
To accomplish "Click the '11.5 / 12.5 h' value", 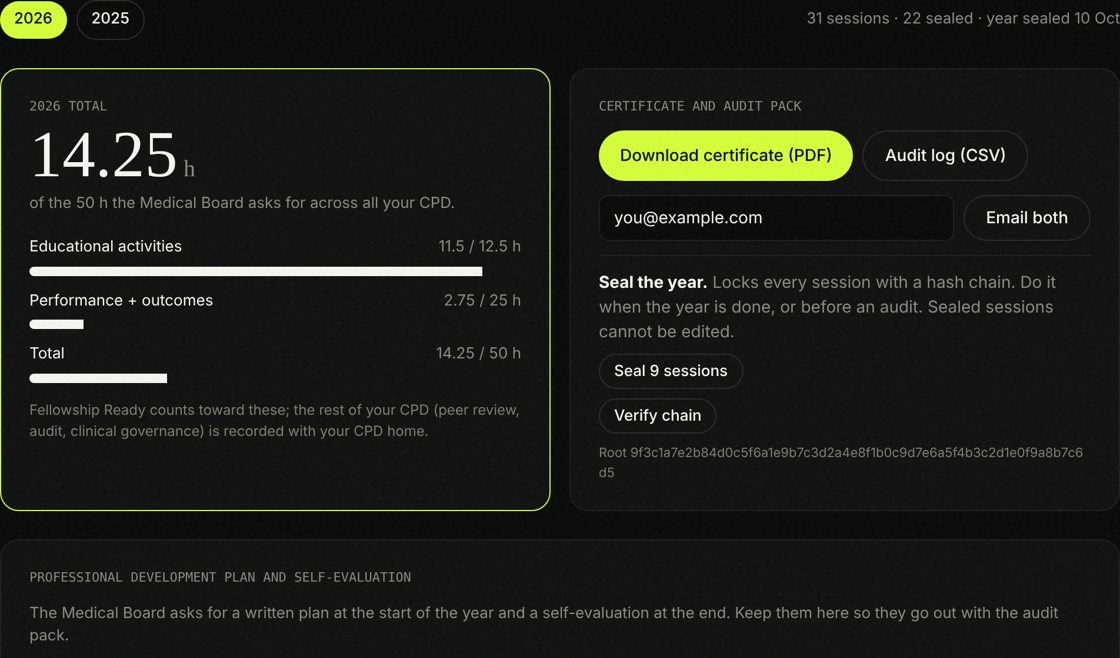I will pos(479,246).
